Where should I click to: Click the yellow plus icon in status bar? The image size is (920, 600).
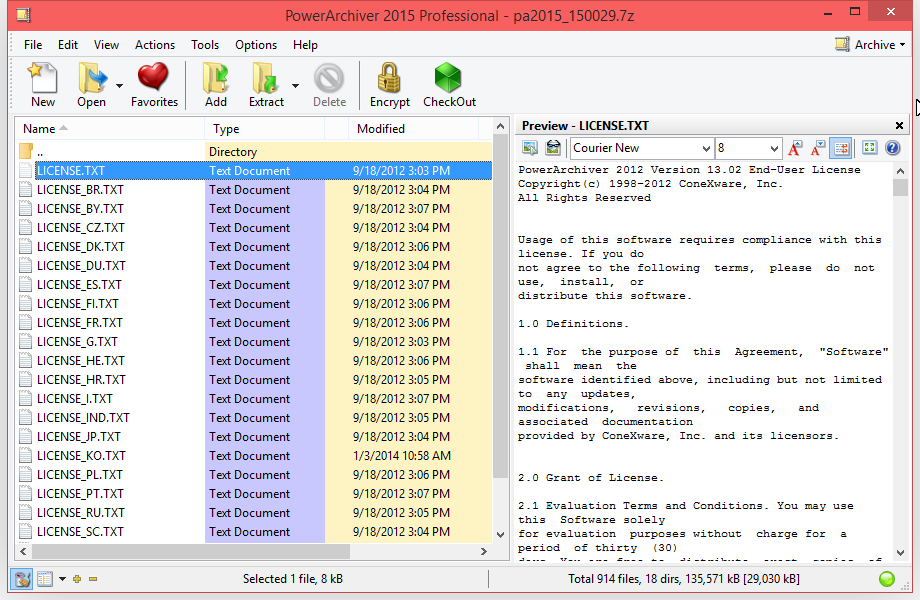coord(77,579)
